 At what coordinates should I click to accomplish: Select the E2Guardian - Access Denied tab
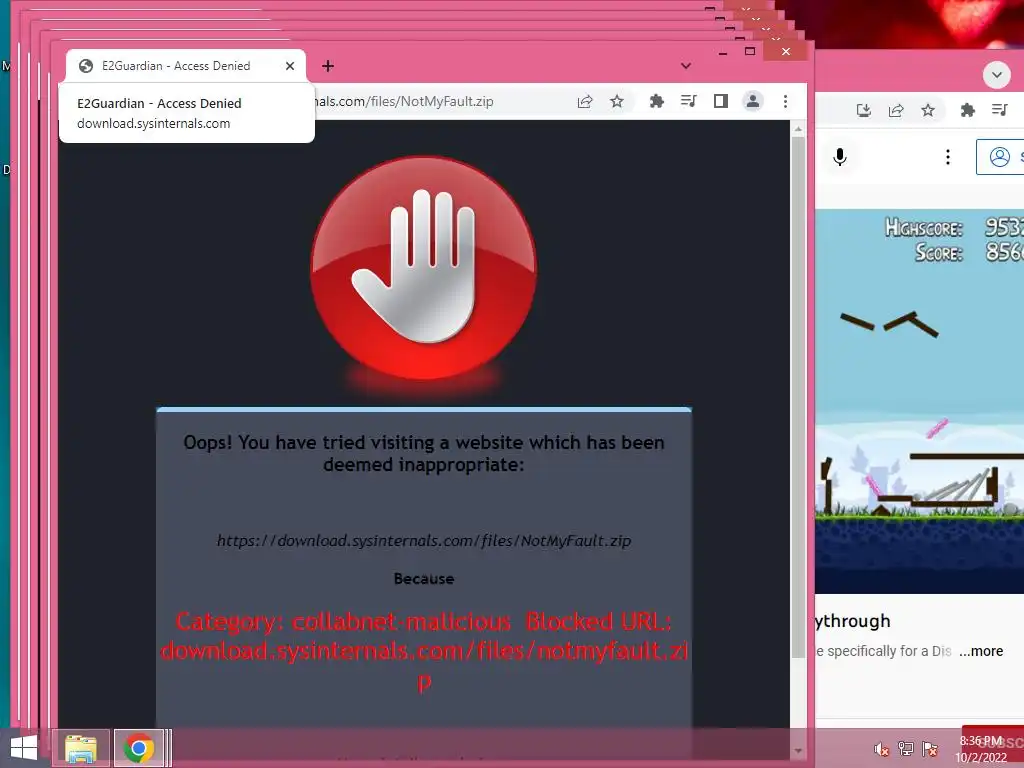(185, 66)
